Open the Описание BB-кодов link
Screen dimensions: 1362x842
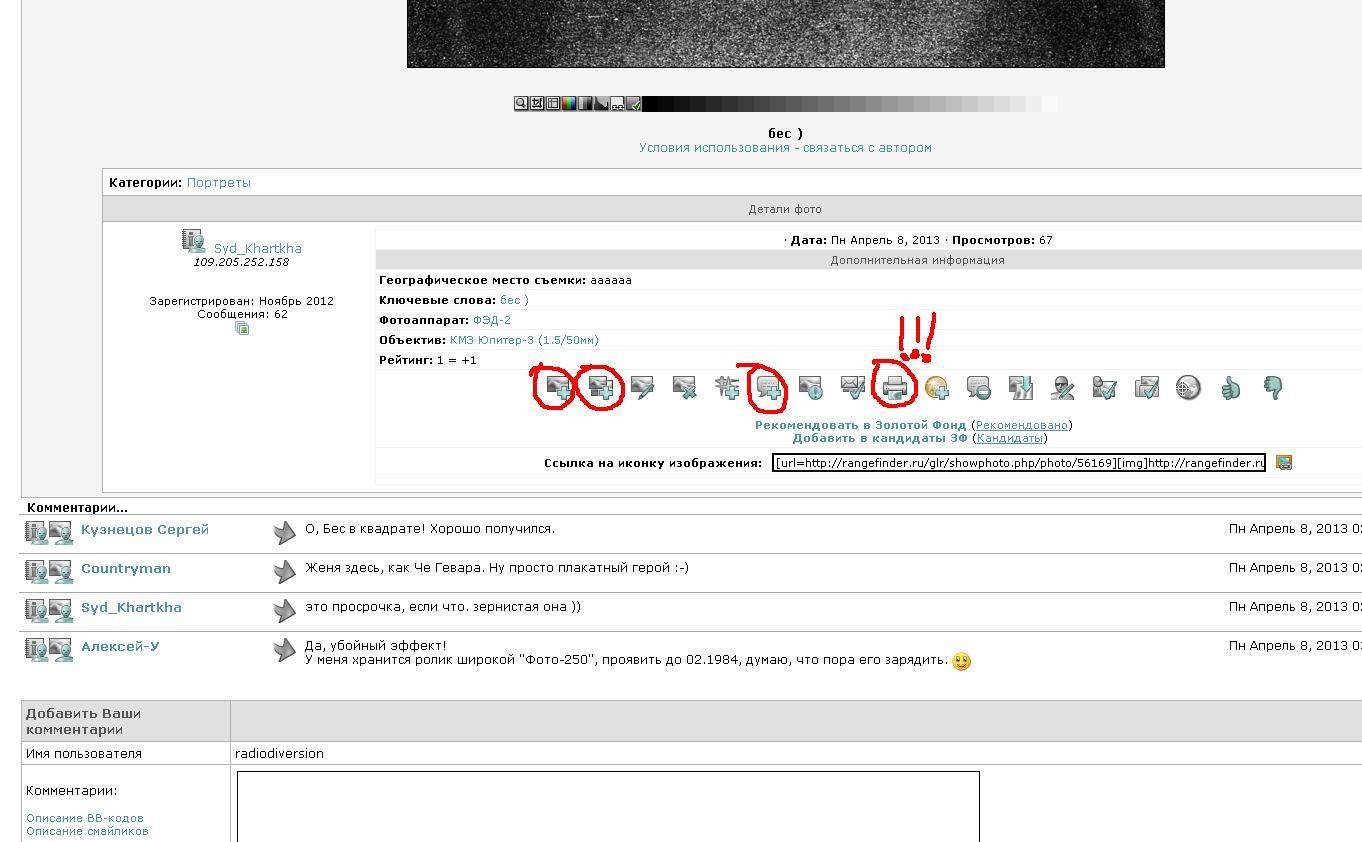click(x=84, y=818)
